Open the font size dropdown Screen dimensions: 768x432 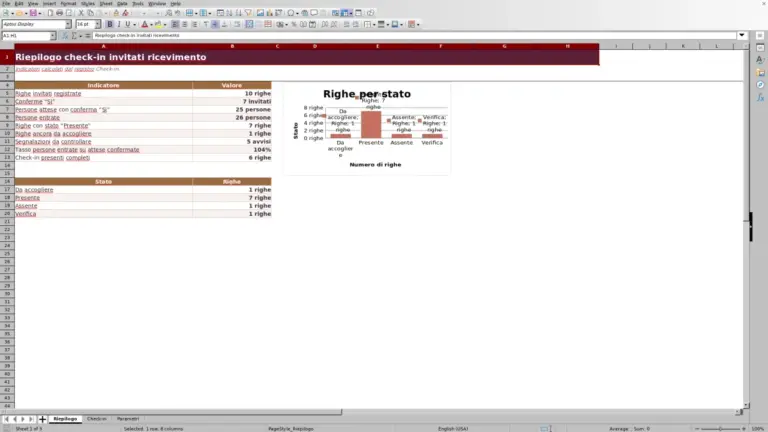pyautogui.click(x=97, y=24)
